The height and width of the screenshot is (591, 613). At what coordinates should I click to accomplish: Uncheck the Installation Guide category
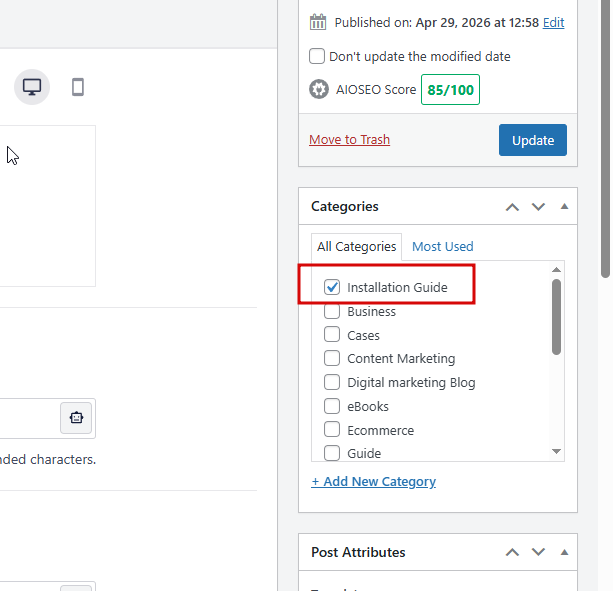coord(332,288)
